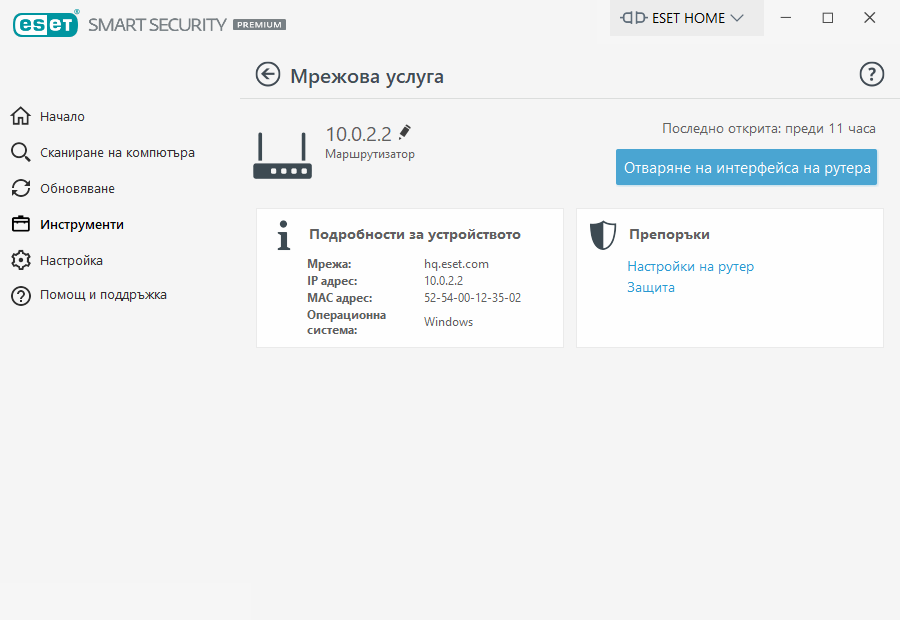This screenshot has height=620, width=900.
Task: Click Отваряне на интерфейса на рутера button
Action: [x=746, y=167]
